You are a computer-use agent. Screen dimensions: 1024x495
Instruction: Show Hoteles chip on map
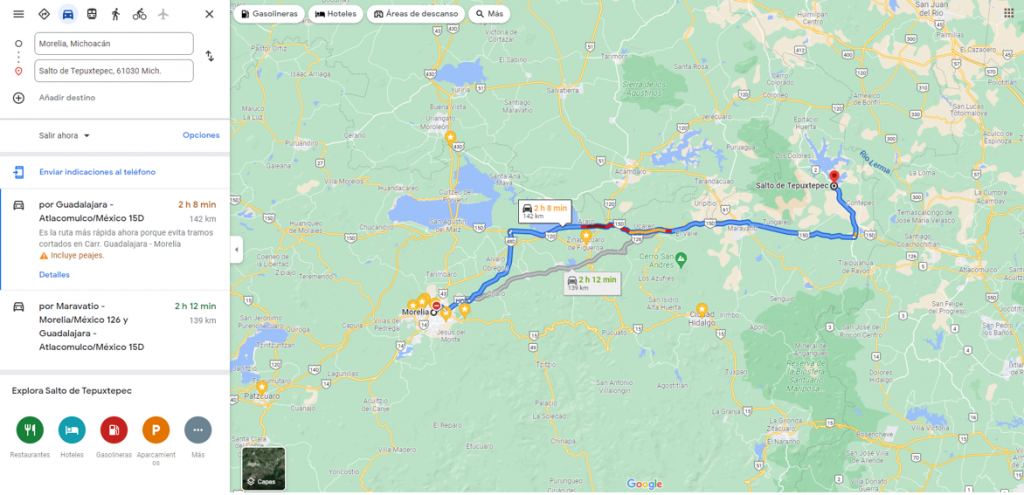point(336,14)
